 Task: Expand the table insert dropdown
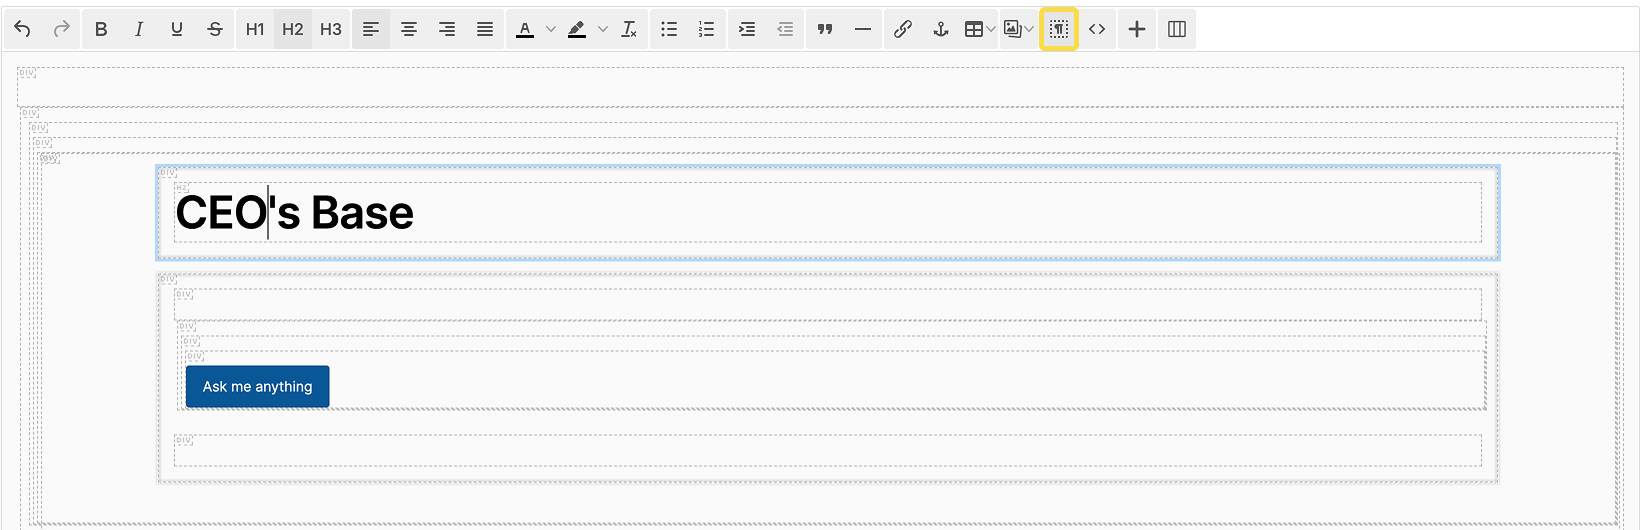(991, 29)
